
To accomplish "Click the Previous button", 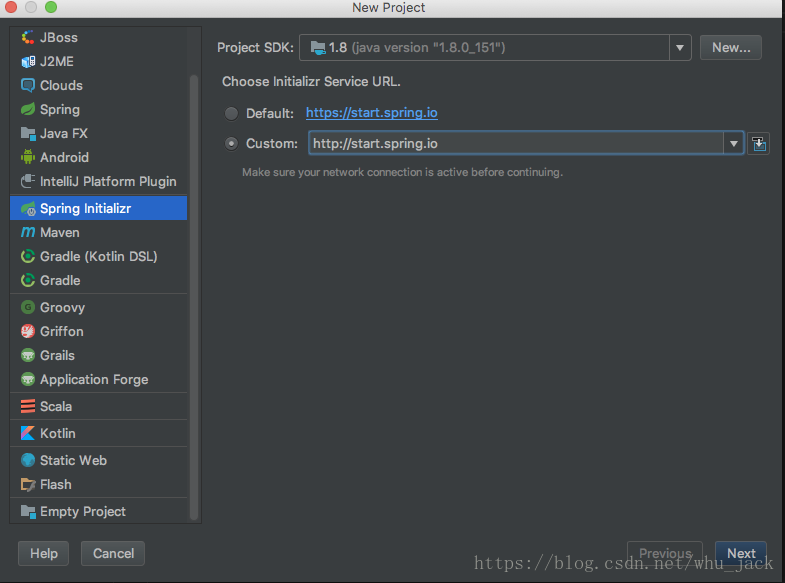I will point(665,553).
